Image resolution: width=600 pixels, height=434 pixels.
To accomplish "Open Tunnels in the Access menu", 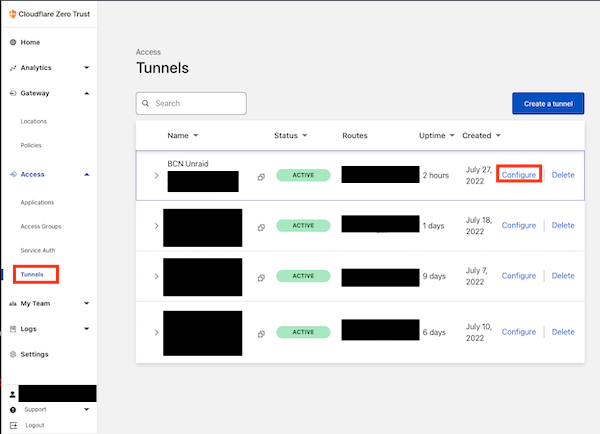I will pyautogui.click(x=32, y=274).
